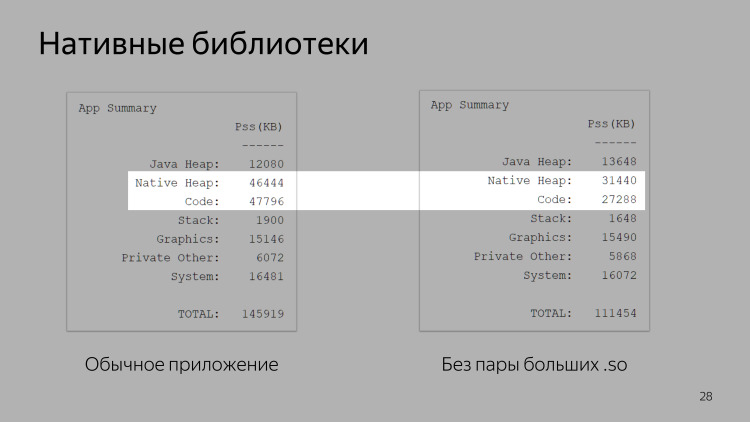Click Java Heap value 13648

coord(619,162)
